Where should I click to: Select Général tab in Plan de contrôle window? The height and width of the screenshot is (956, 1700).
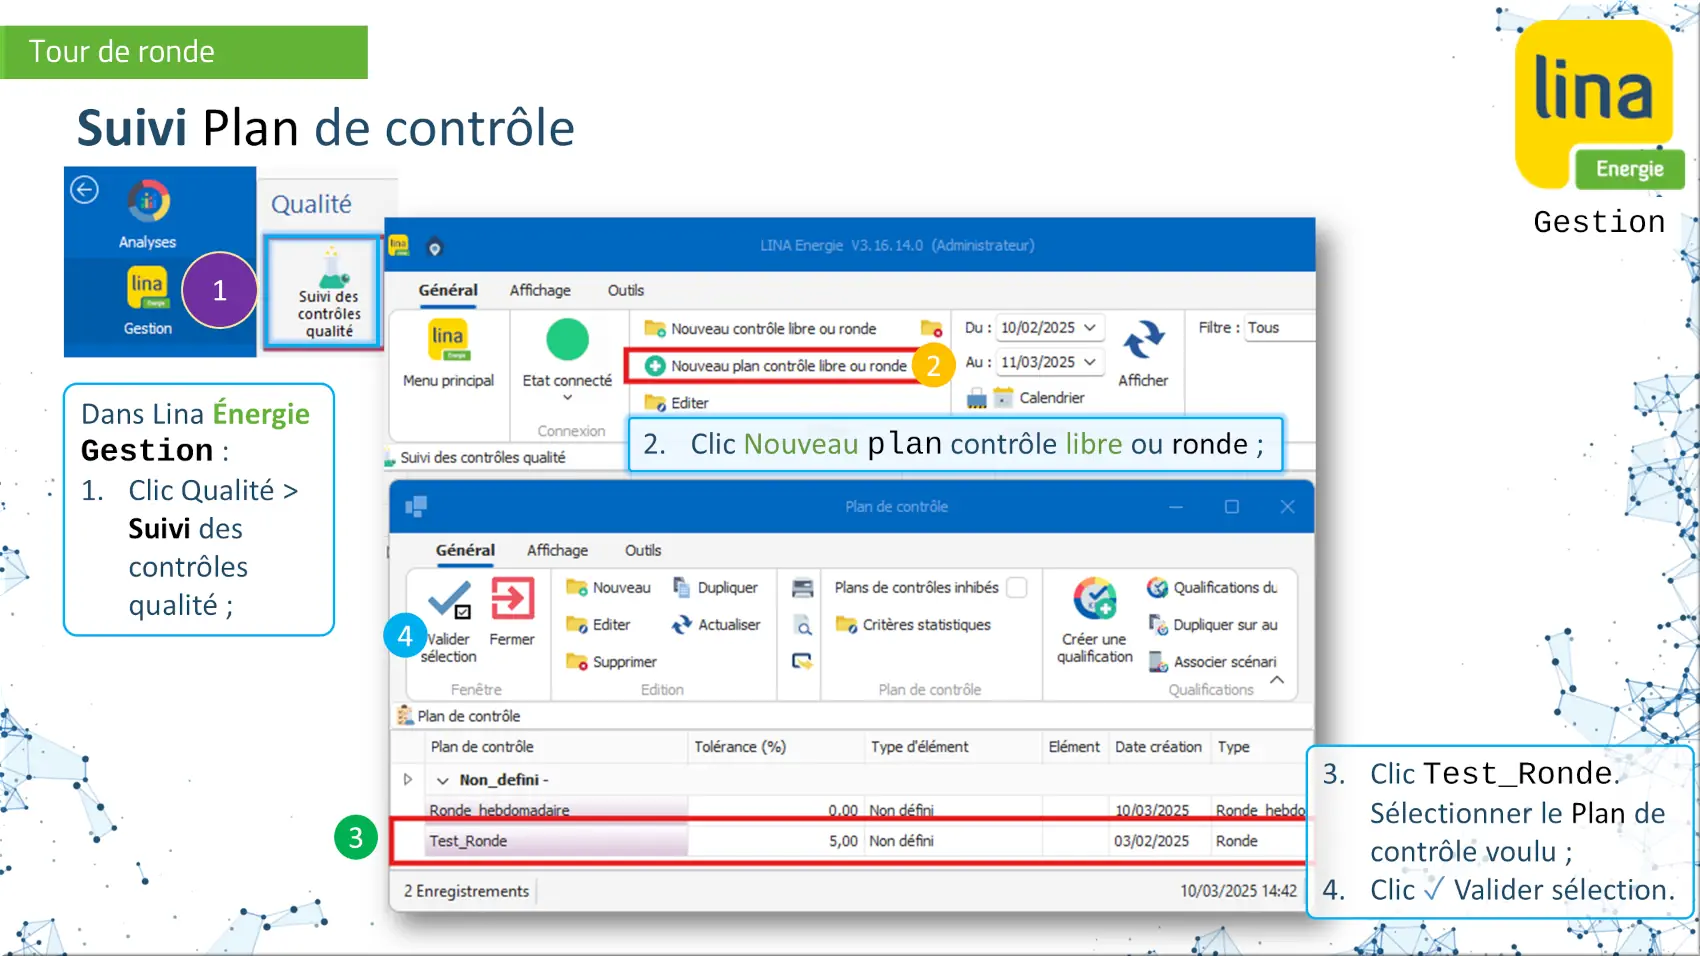[x=465, y=550]
